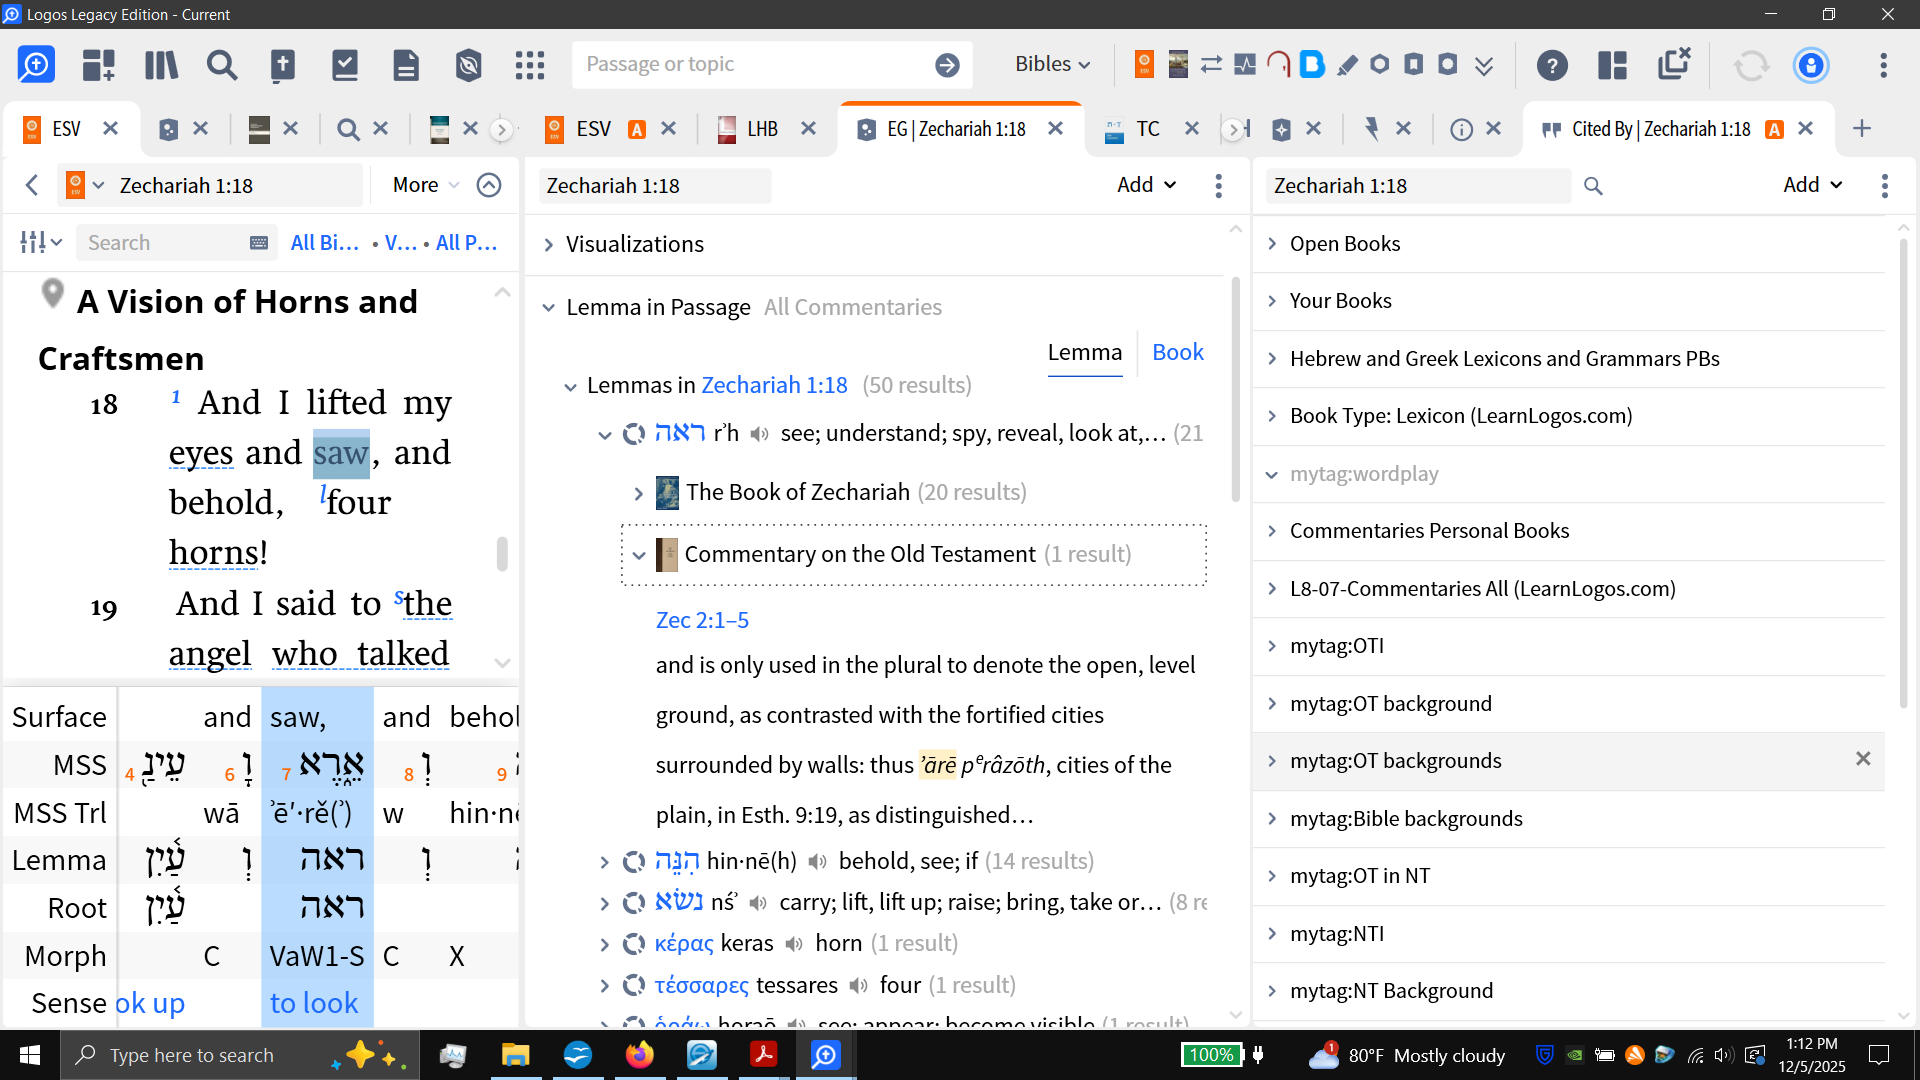The width and height of the screenshot is (1920, 1080).
Task: Open the Guides compass shield icon
Action: click(x=468, y=66)
